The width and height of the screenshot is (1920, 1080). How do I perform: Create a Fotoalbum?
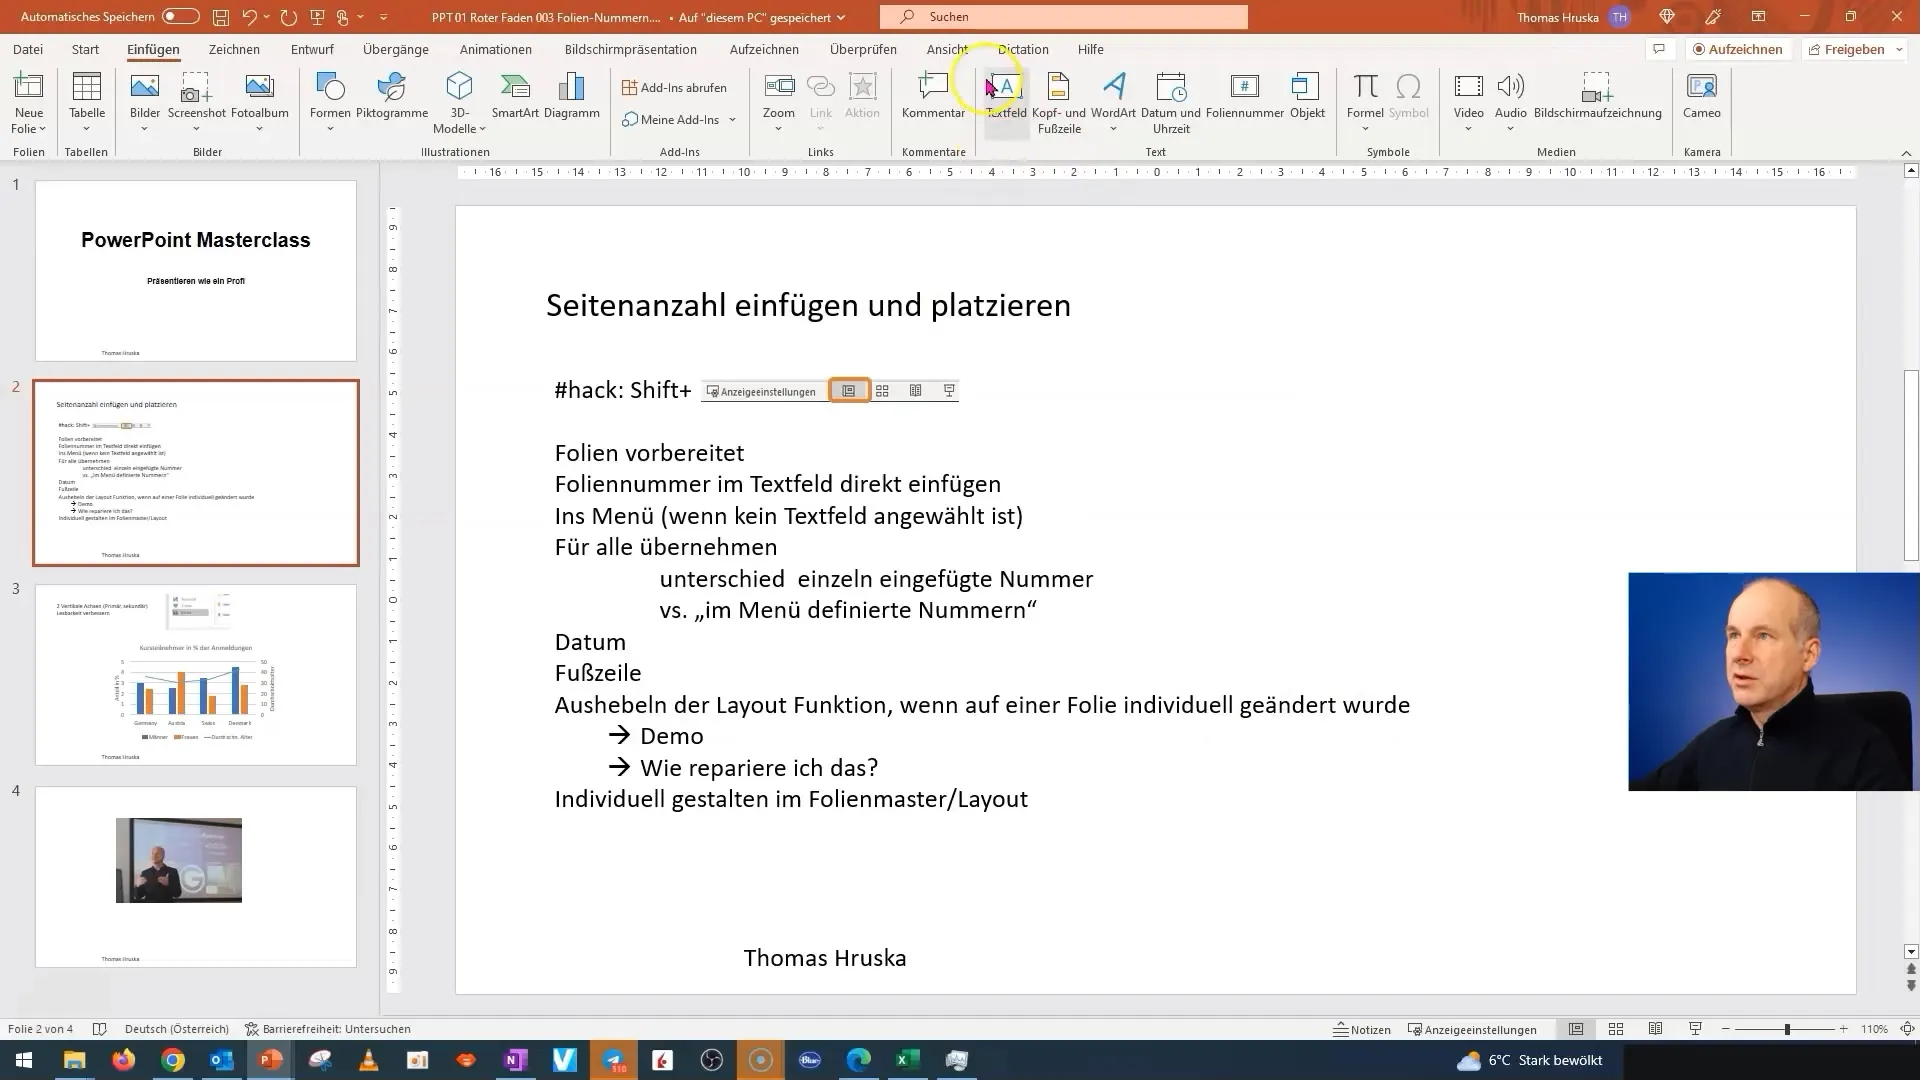point(259,102)
